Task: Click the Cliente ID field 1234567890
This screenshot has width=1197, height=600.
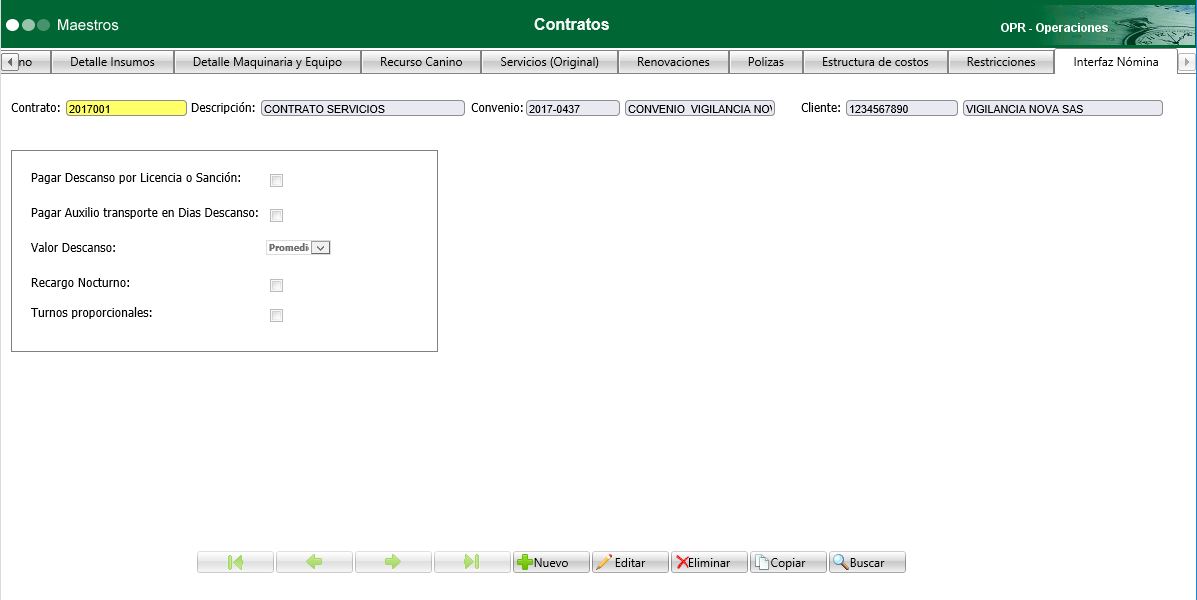Action: [x=902, y=108]
